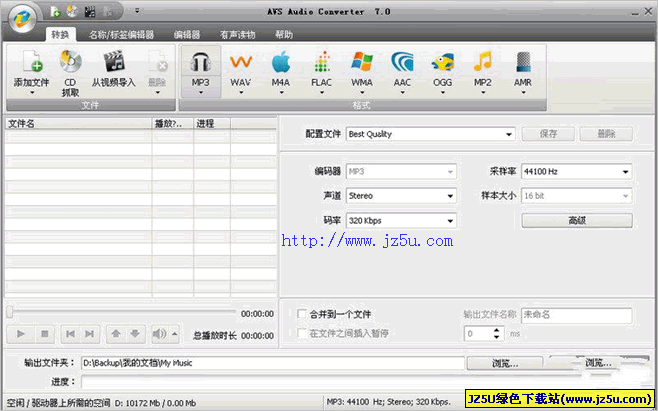The height and width of the screenshot is (411, 658).
Task: Expand arrow under 添加文件 button
Action: click(31, 92)
